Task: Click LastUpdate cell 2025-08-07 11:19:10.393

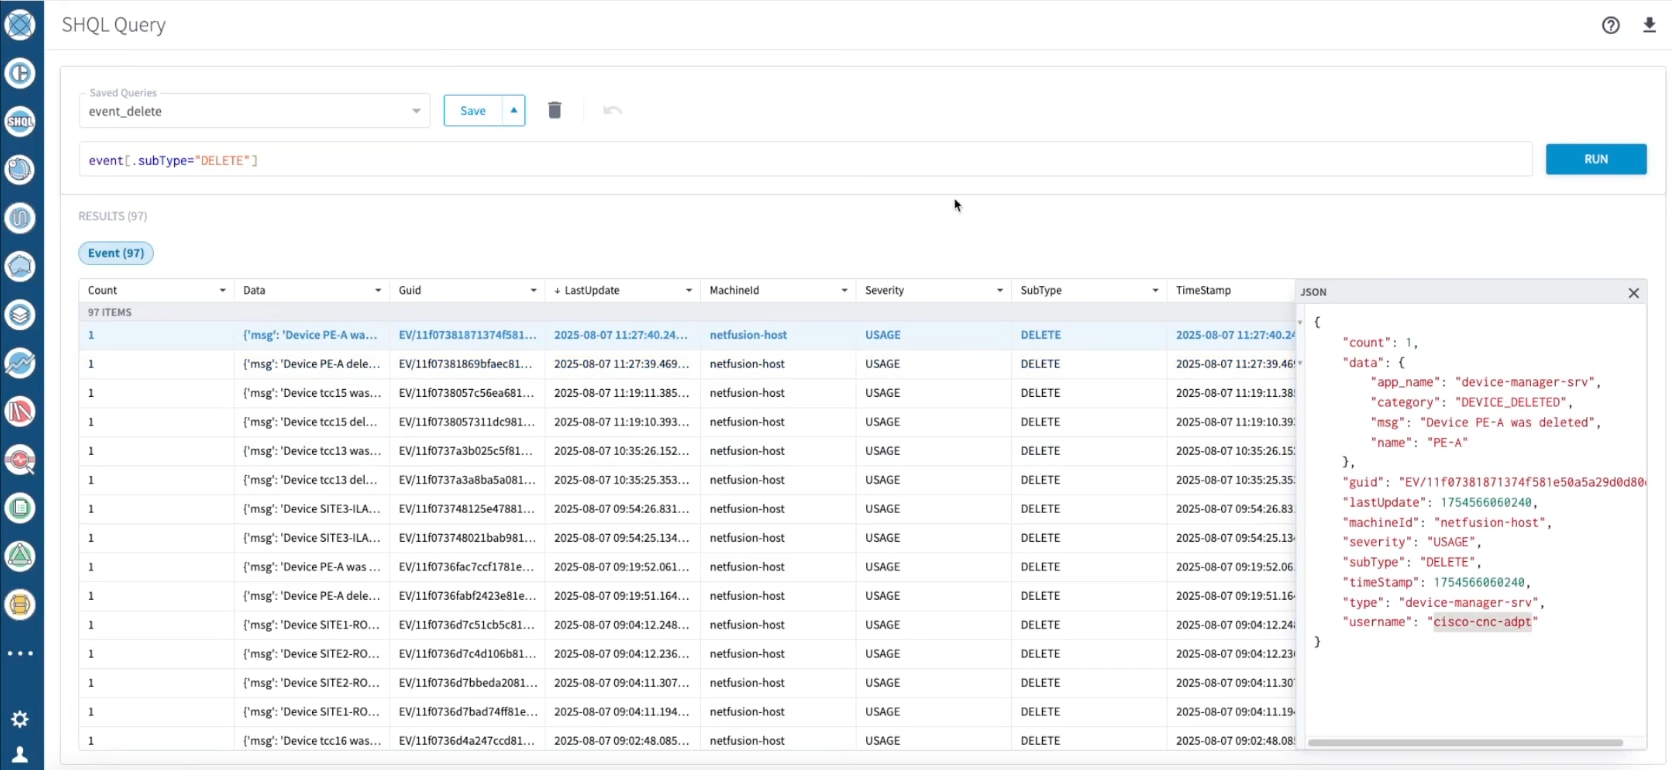Action: pos(621,422)
